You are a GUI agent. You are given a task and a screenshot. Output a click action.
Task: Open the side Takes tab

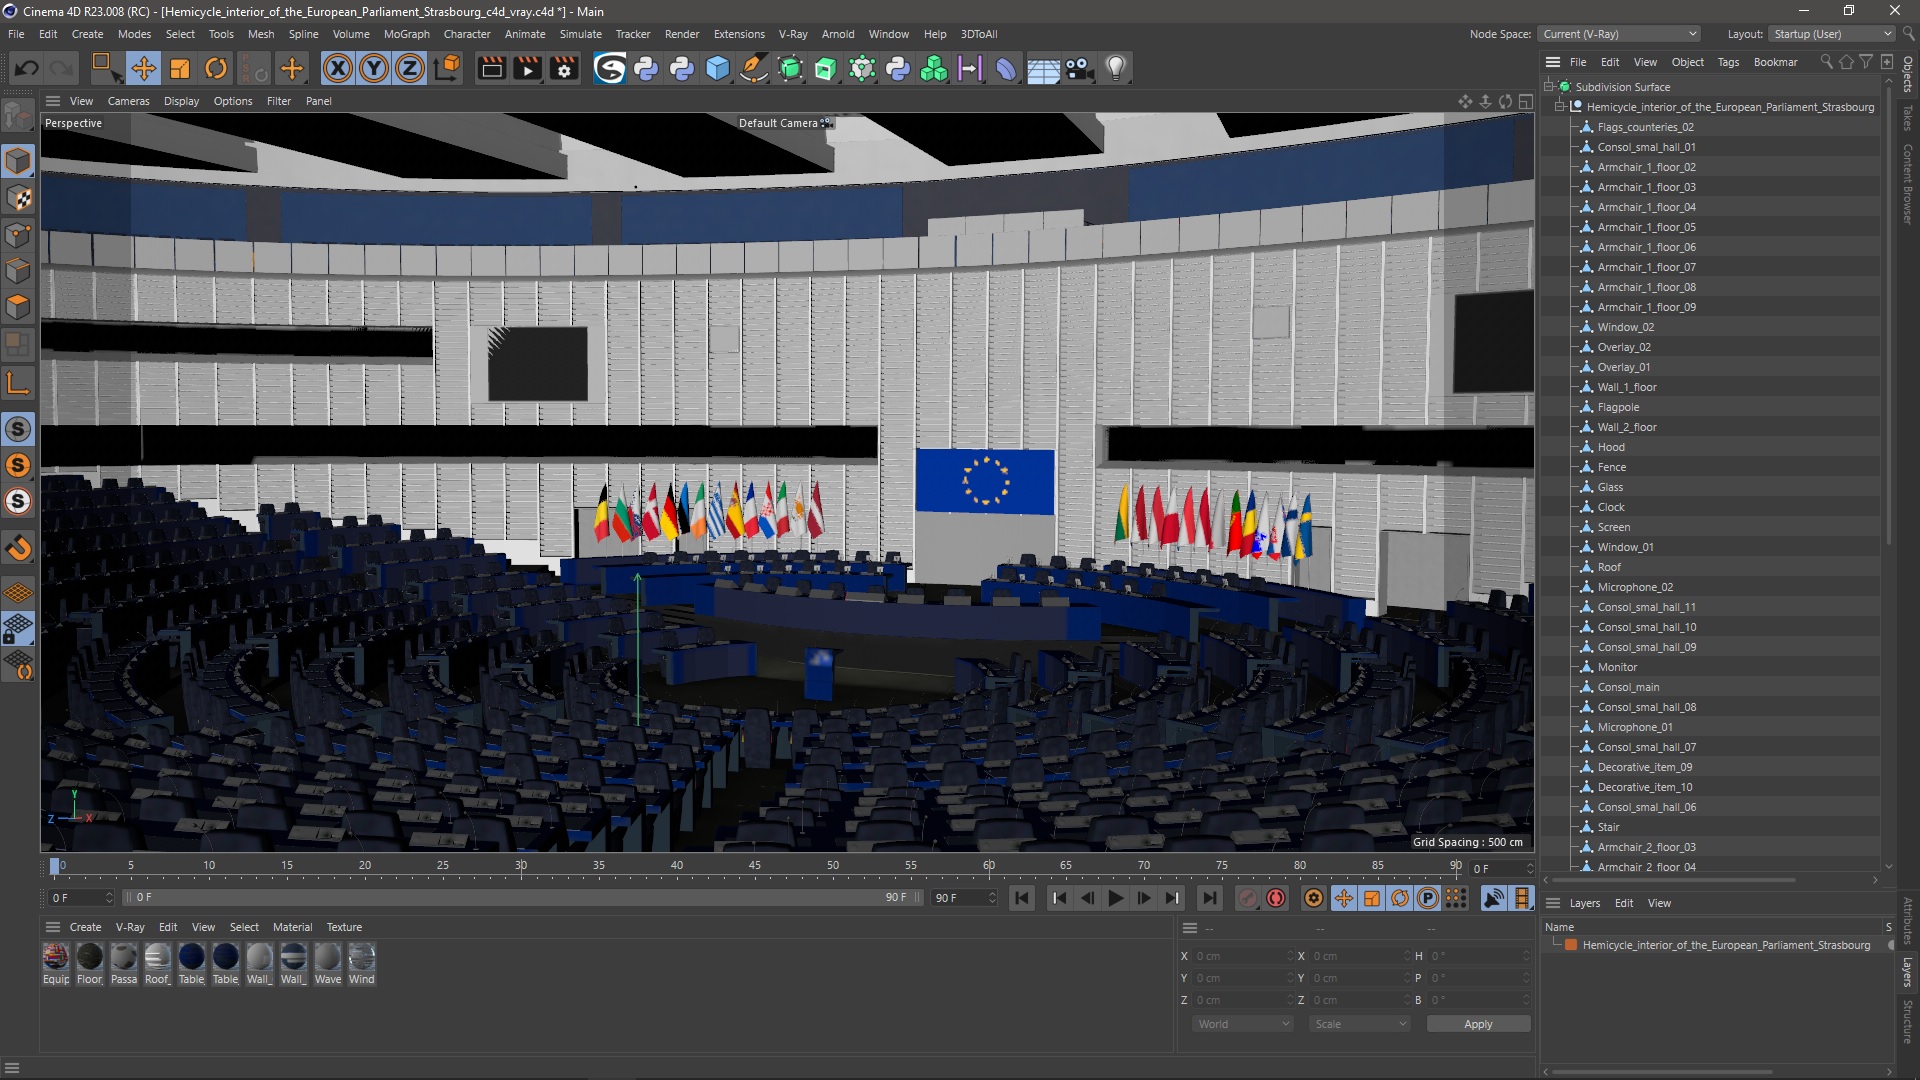tap(1908, 118)
